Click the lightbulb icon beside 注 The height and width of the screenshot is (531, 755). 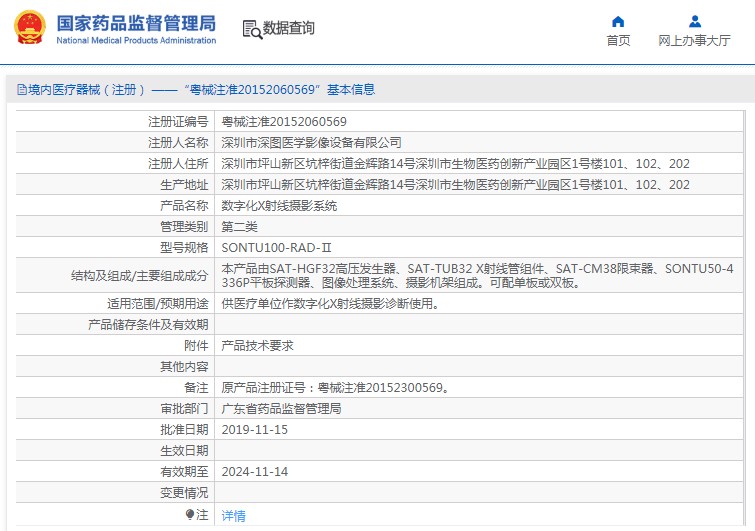[190, 515]
